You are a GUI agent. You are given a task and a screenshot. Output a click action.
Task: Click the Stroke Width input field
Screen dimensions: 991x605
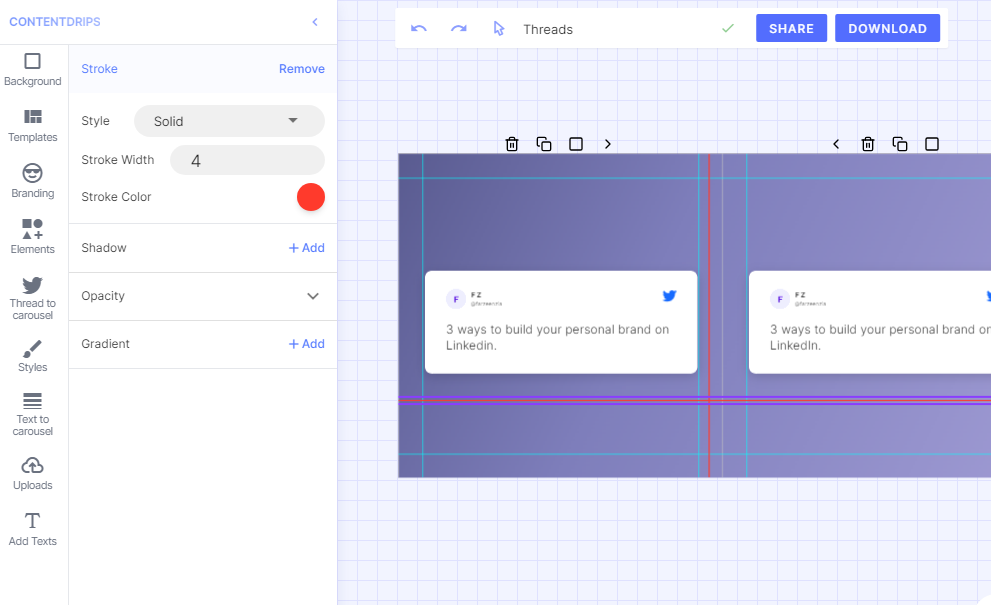point(246,160)
